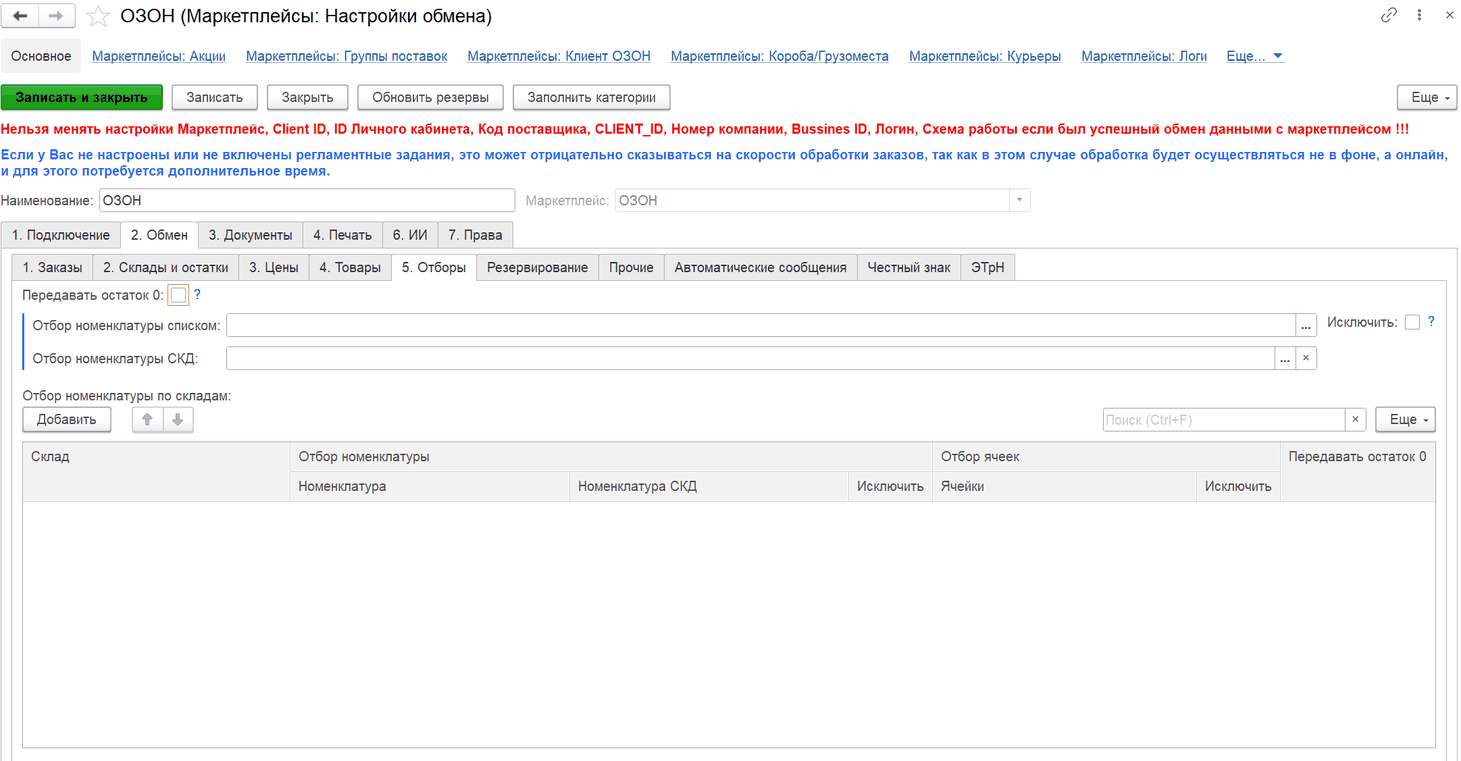Screen dimensions: 1461x761
Task: Open the Резервирование sub-tab
Action: pos(538,267)
